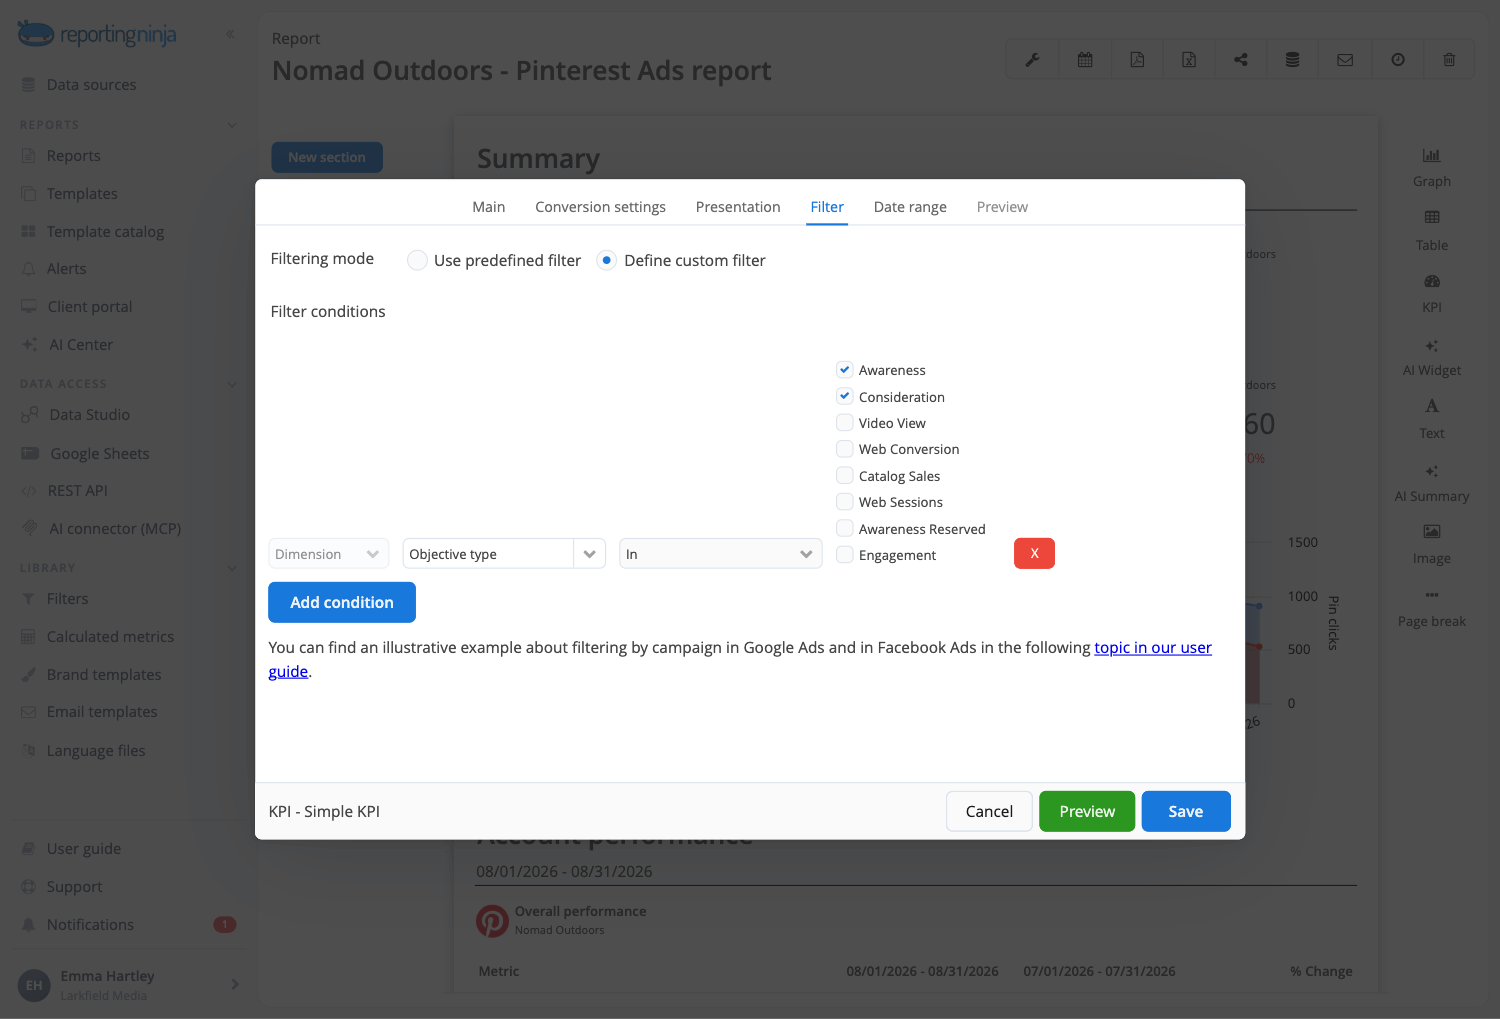Open Data Studio in sidebar
Image resolution: width=1500 pixels, height=1019 pixels.
[89, 415]
